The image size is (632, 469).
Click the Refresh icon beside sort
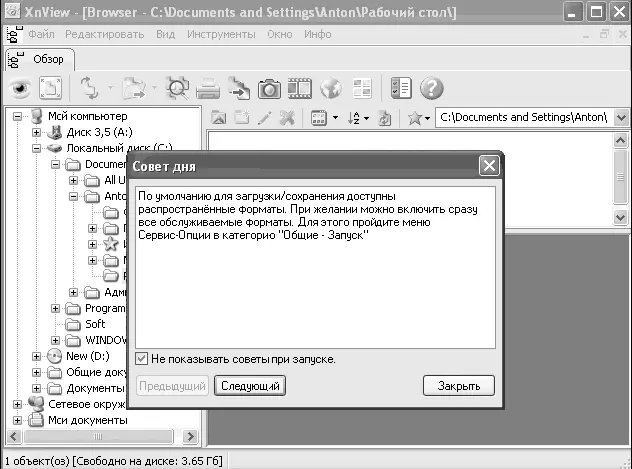[x=385, y=118]
